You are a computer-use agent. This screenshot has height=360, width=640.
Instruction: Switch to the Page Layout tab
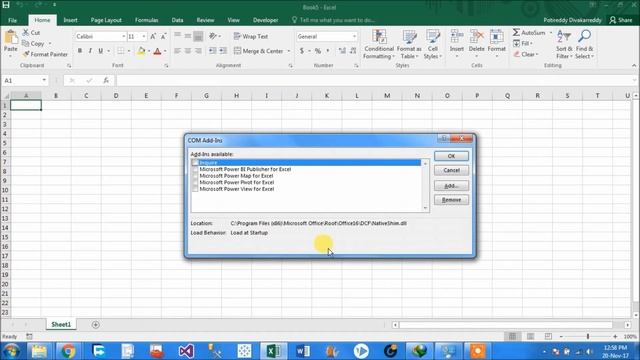pos(106,20)
